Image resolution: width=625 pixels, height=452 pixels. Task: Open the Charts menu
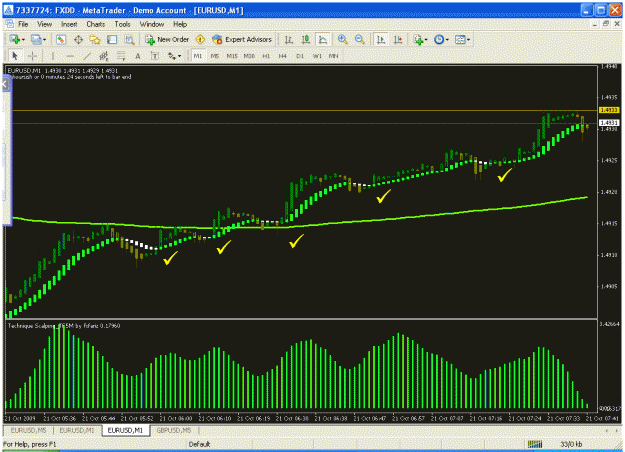pos(96,24)
